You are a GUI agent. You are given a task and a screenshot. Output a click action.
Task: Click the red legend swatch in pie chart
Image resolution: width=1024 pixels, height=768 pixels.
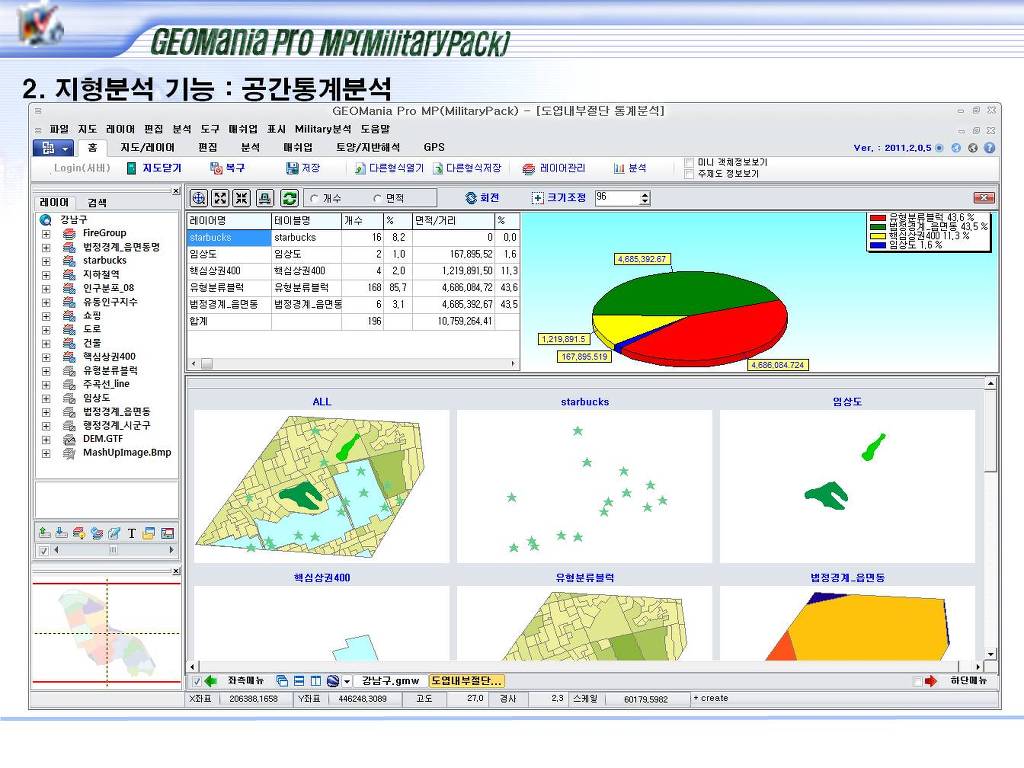[878, 217]
